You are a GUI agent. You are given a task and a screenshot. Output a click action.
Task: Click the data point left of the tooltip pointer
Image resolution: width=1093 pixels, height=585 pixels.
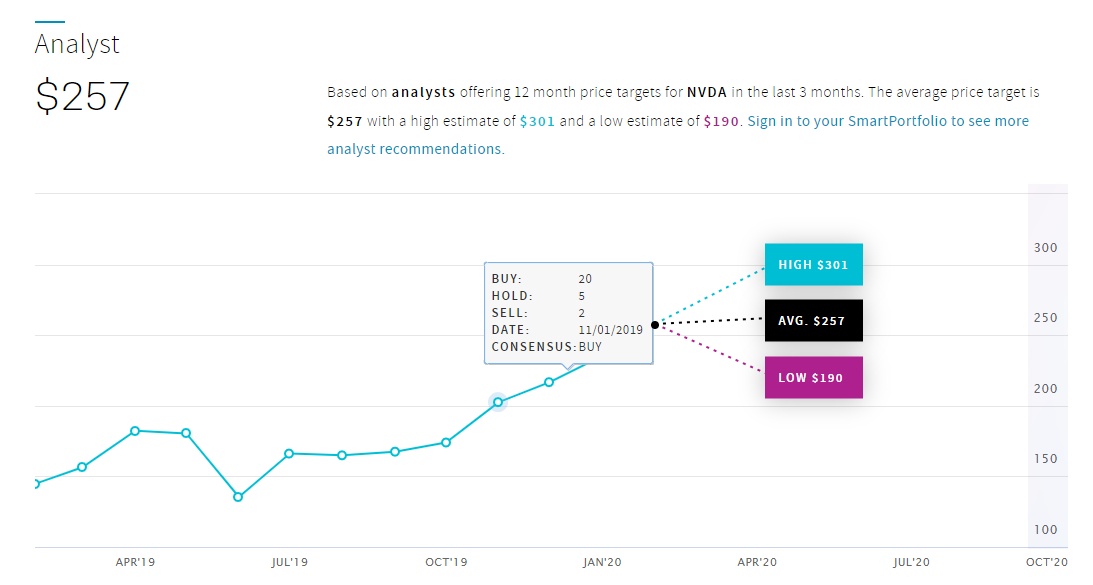[549, 382]
